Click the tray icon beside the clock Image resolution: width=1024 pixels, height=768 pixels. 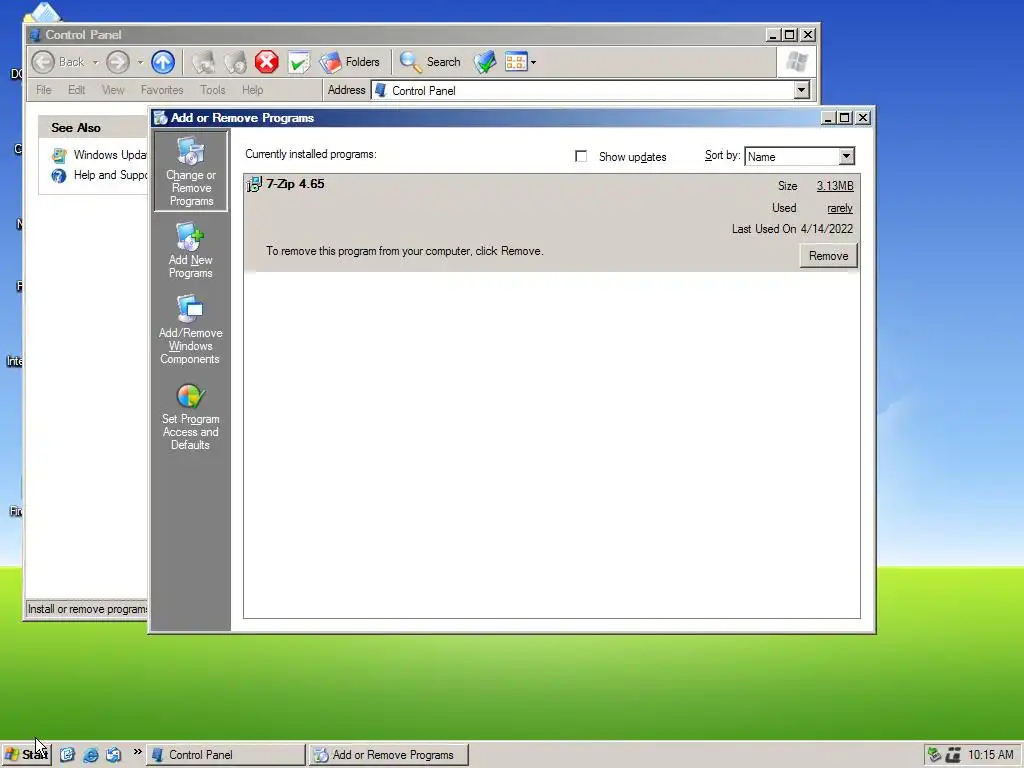point(953,755)
